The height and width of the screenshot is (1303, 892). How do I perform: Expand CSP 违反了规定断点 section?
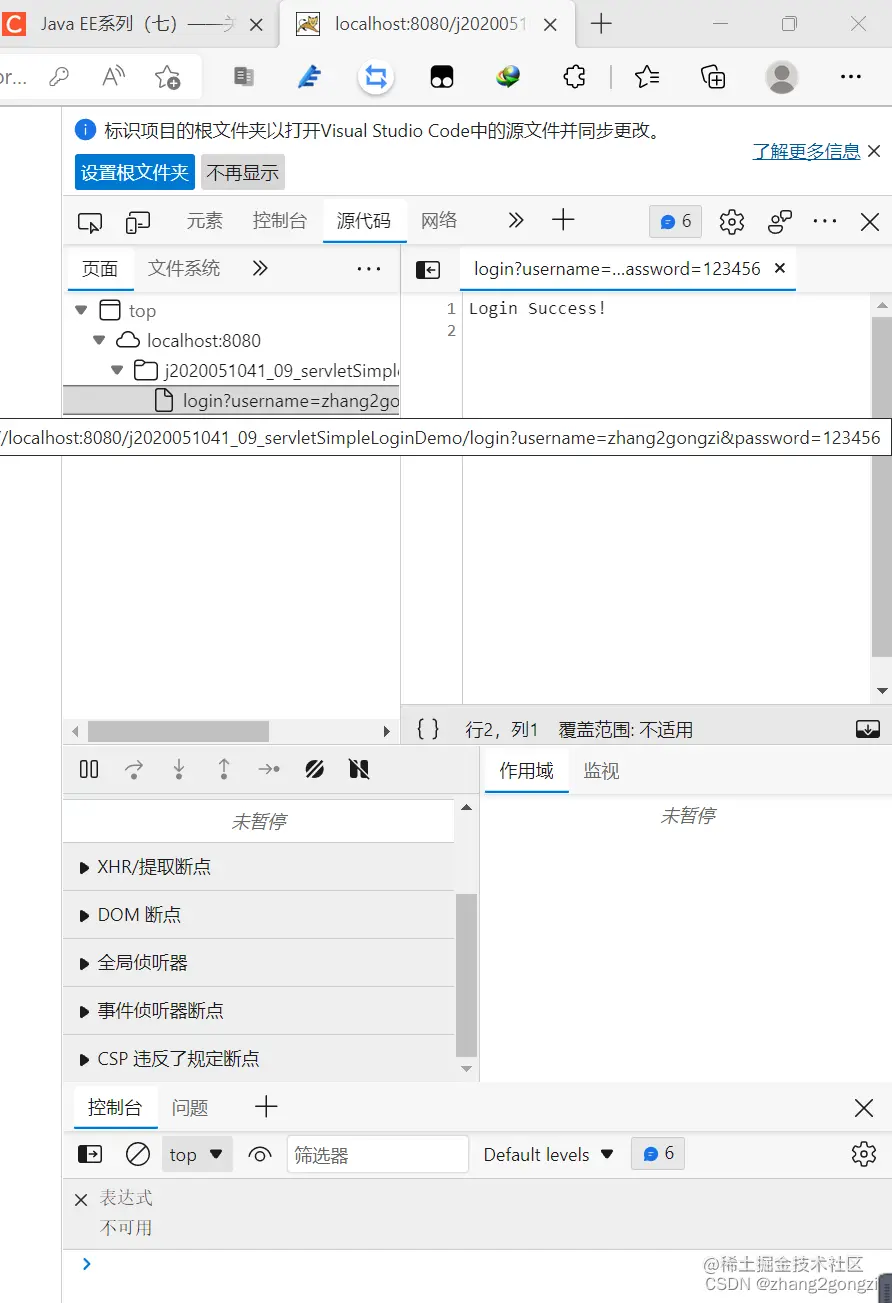coord(258,1058)
